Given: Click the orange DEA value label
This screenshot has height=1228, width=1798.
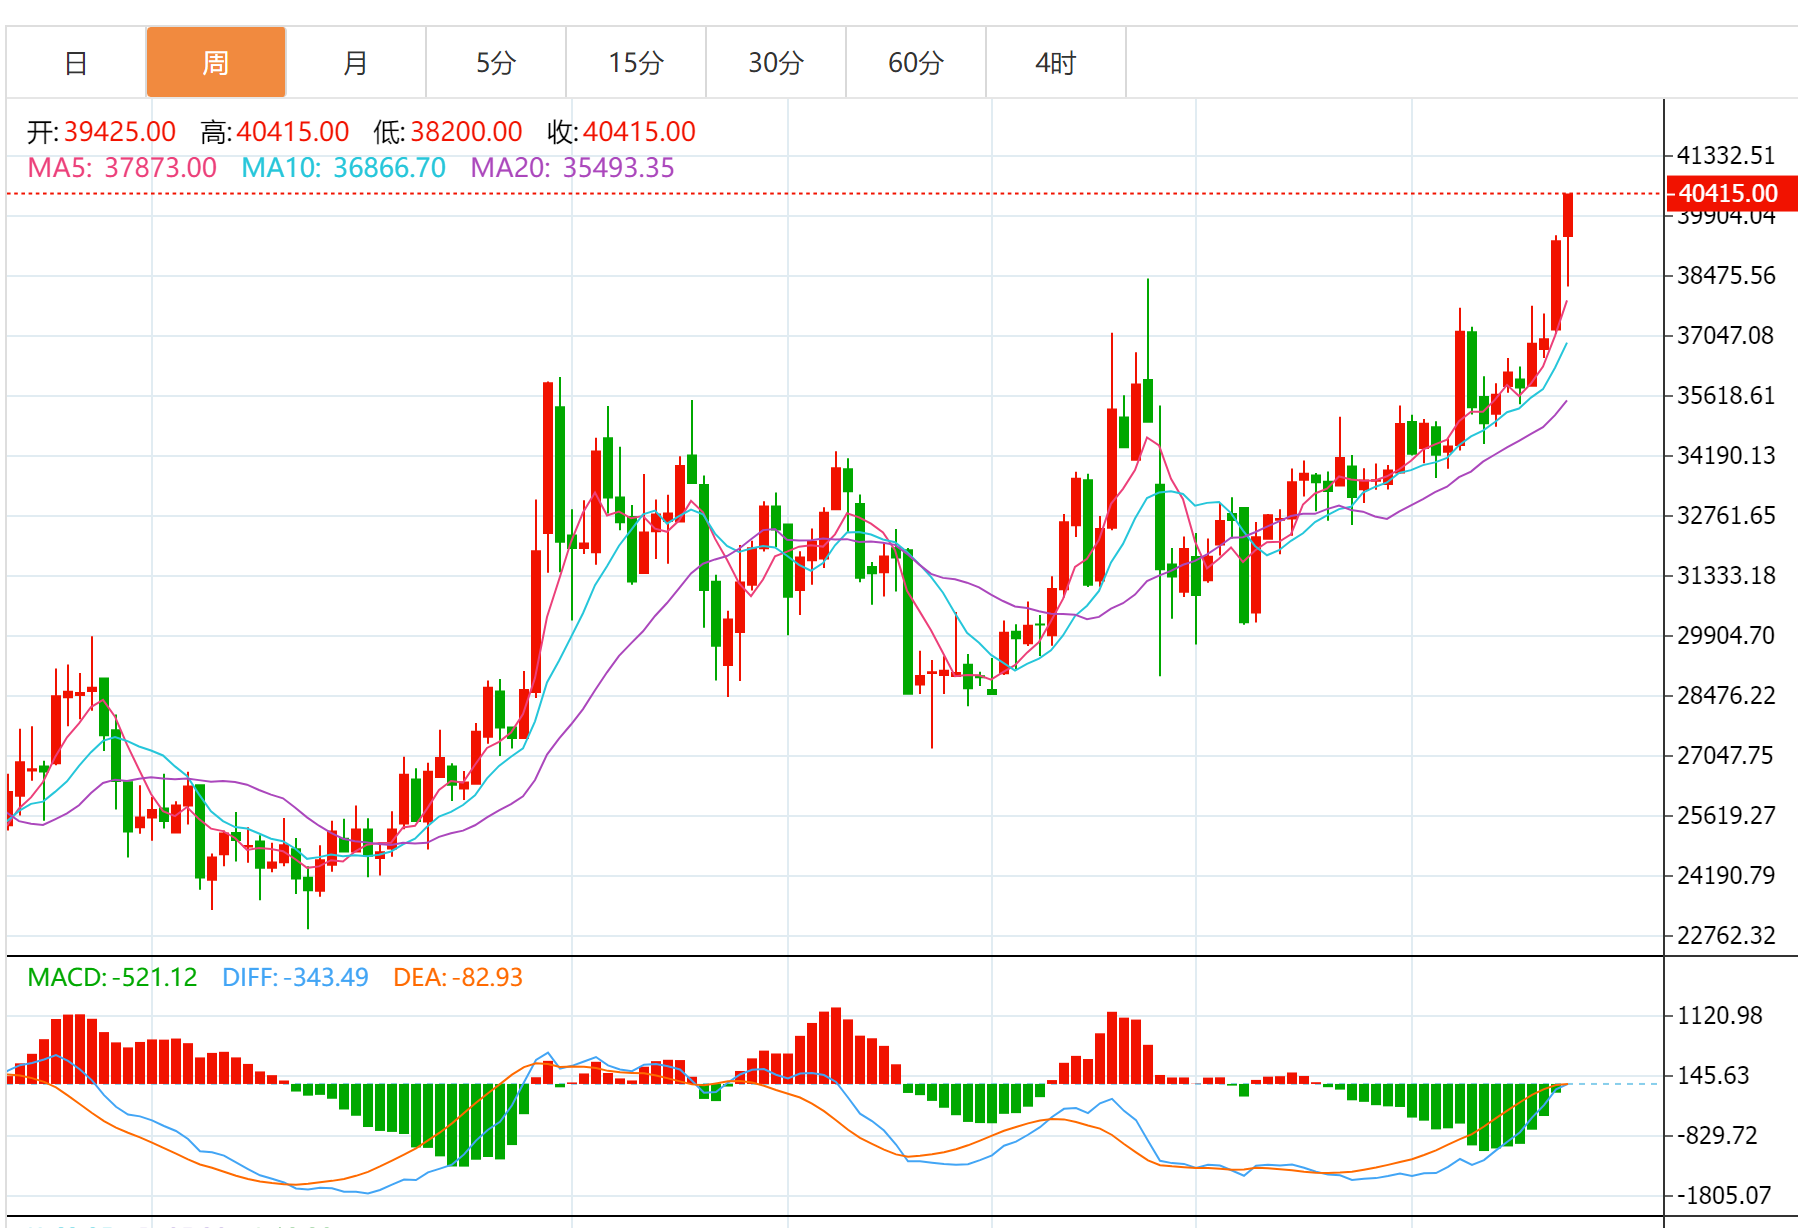Looking at the screenshot, I should pyautogui.click(x=458, y=977).
